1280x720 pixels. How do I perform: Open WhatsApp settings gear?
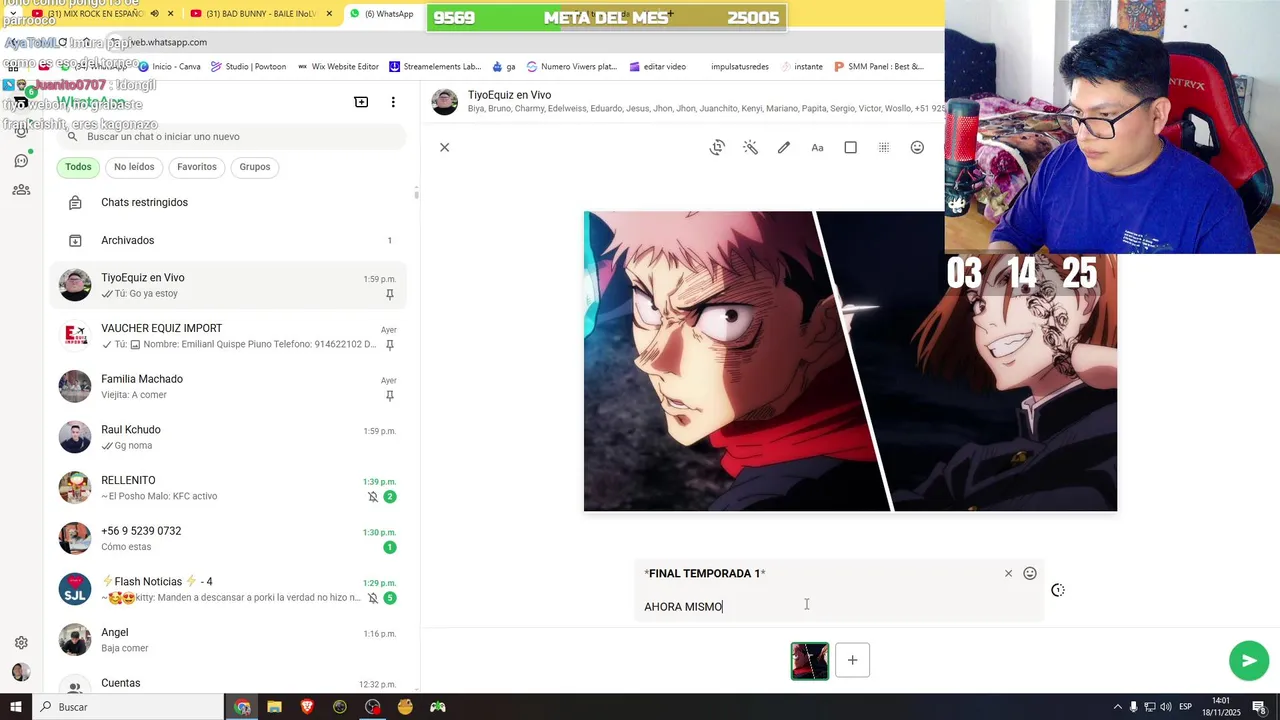tap(21, 643)
